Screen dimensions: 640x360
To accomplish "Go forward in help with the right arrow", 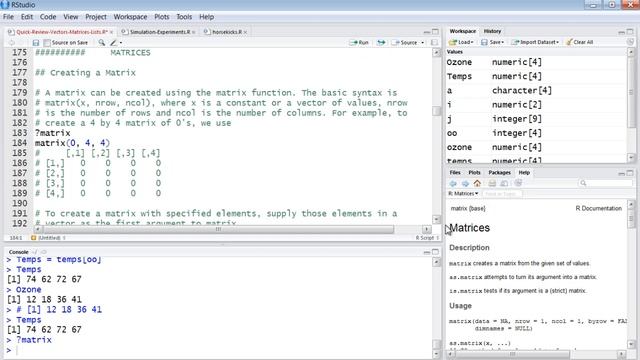I will tap(465, 183).
